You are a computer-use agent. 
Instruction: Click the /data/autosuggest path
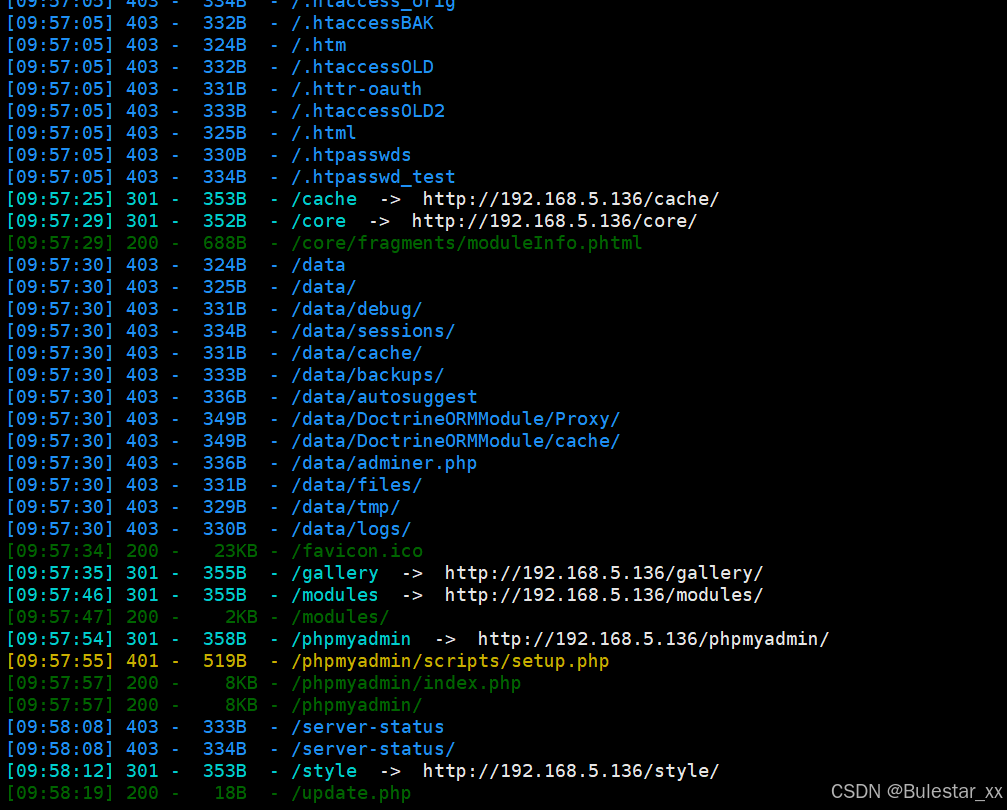[384, 396]
